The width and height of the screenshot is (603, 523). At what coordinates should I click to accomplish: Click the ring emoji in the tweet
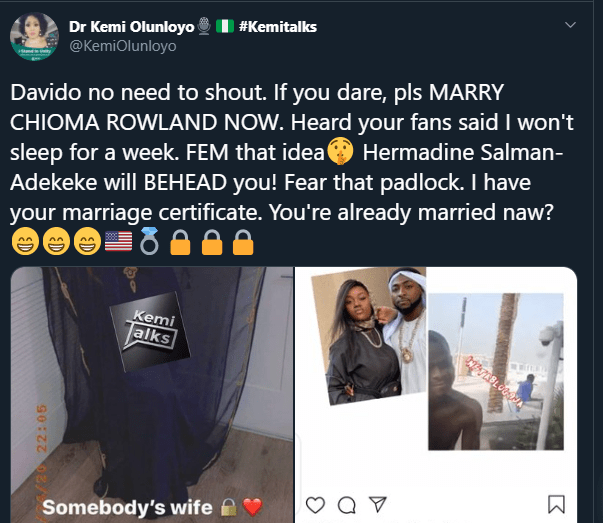pos(150,244)
